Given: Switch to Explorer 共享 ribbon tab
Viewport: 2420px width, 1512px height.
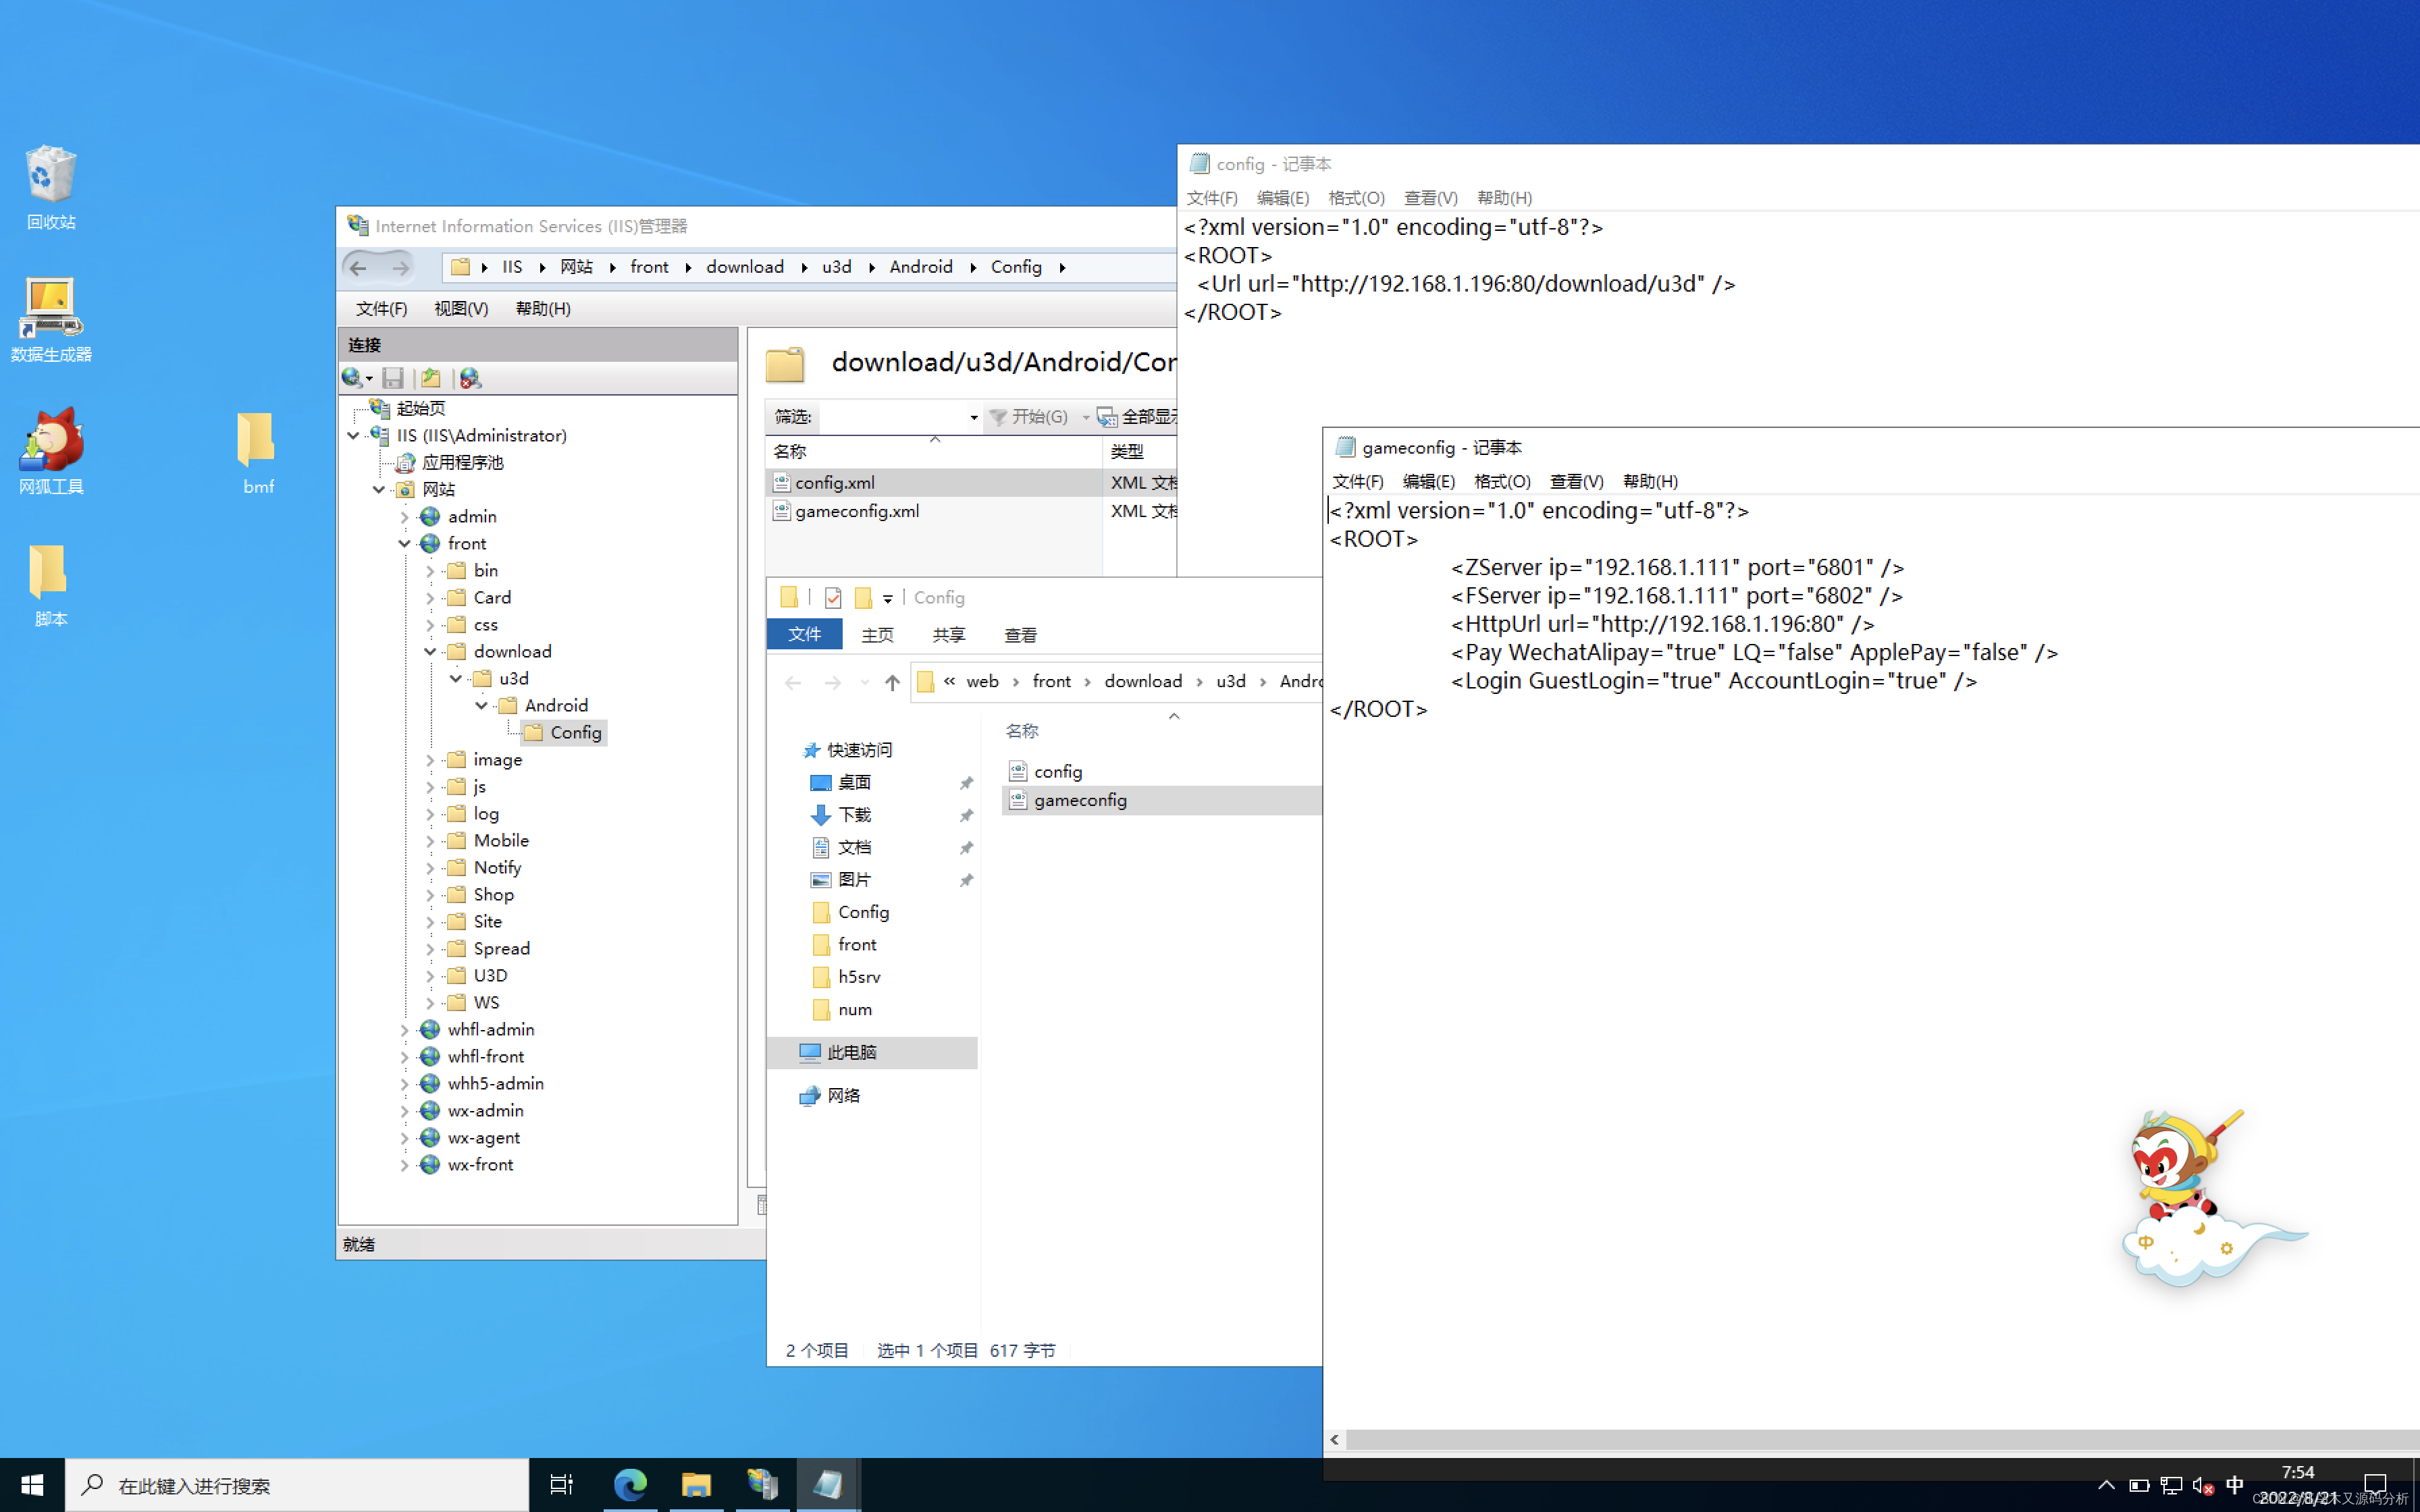Looking at the screenshot, I should click(x=948, y=635).
